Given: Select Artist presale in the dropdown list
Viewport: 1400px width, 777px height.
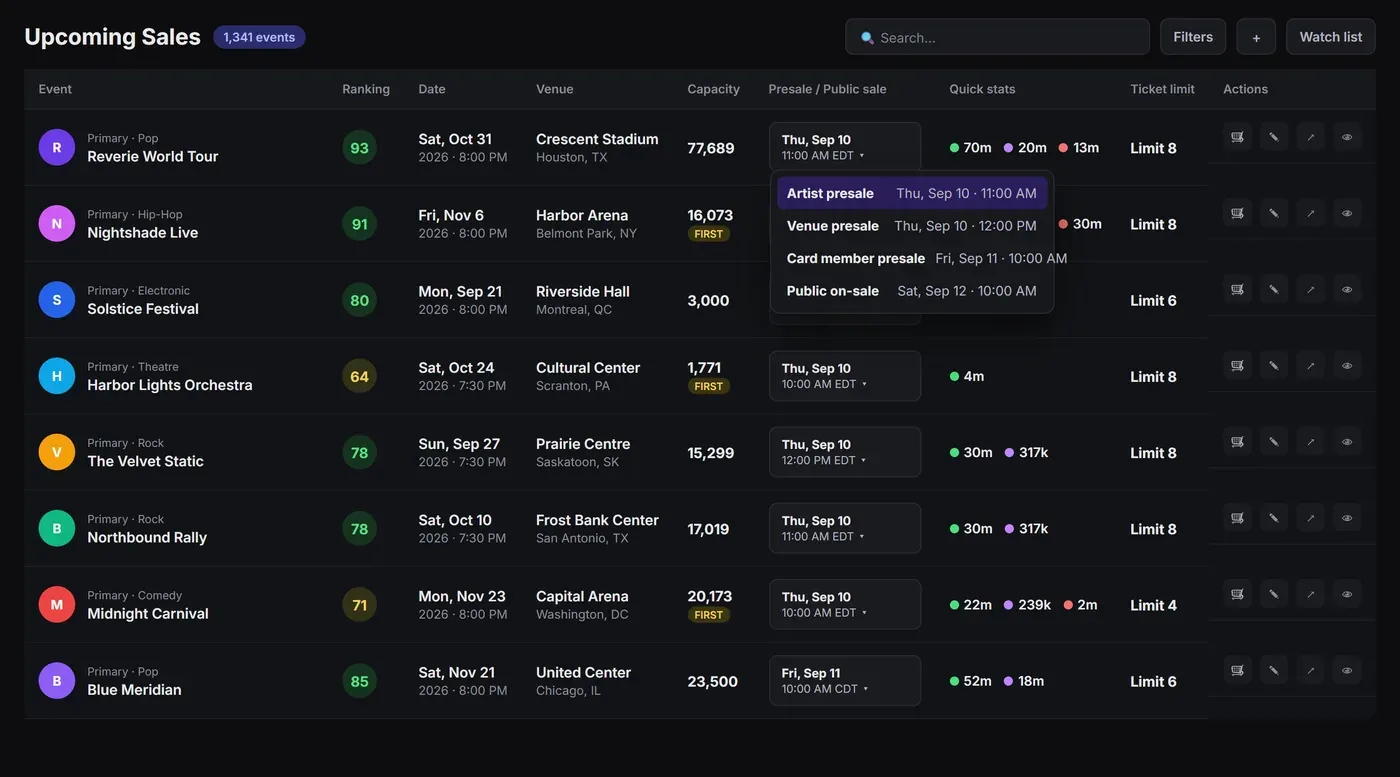Looking at the screenshot, I should [912, 193].
